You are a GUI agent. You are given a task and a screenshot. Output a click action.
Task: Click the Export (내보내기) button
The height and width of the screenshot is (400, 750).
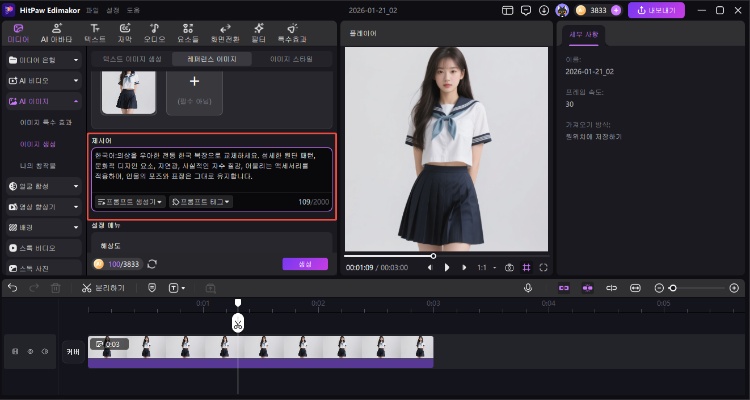tap(656, 10)
